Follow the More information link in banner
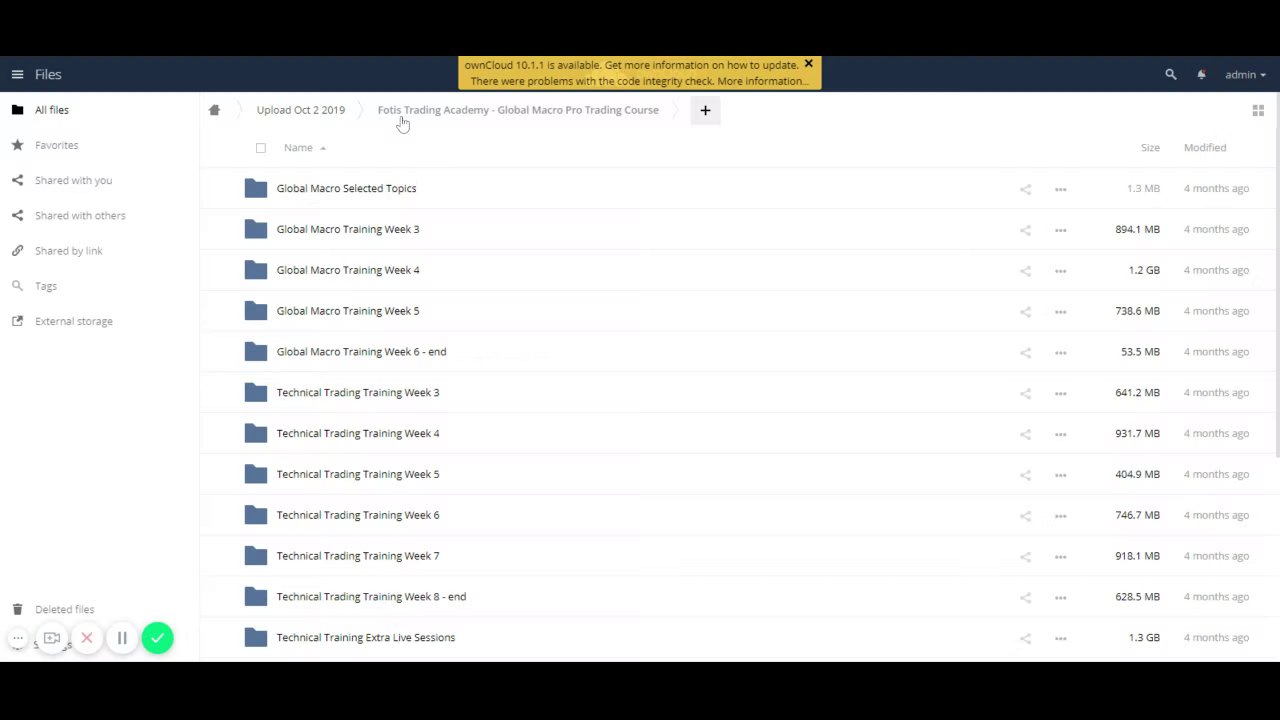Viewport: 1280px width, 720px height. 761,81
